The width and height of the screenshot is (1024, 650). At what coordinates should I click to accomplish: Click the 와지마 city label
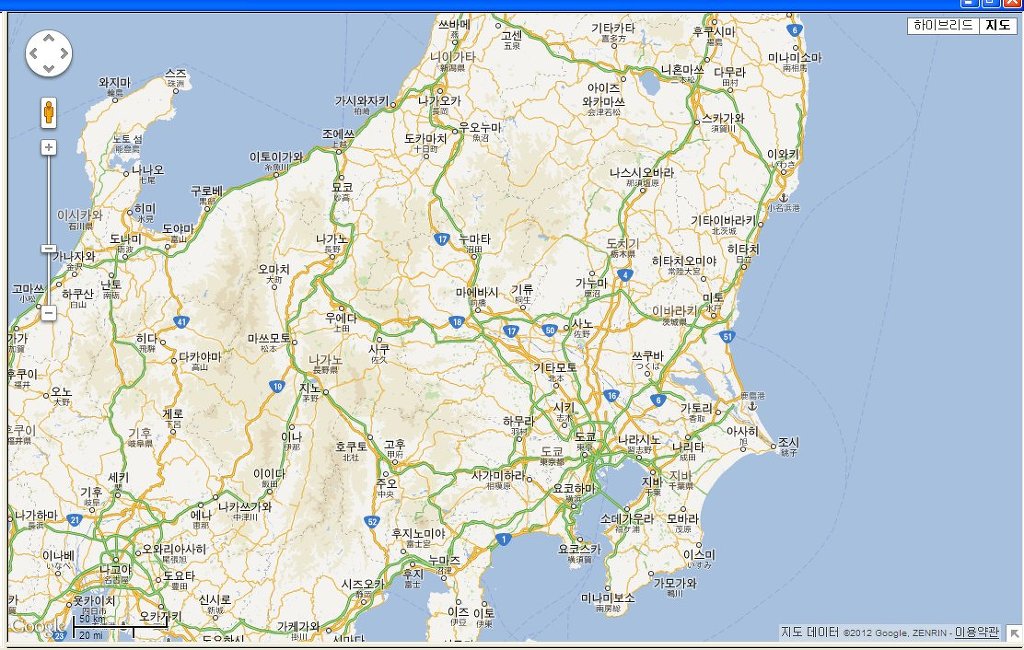coord(115,83)
